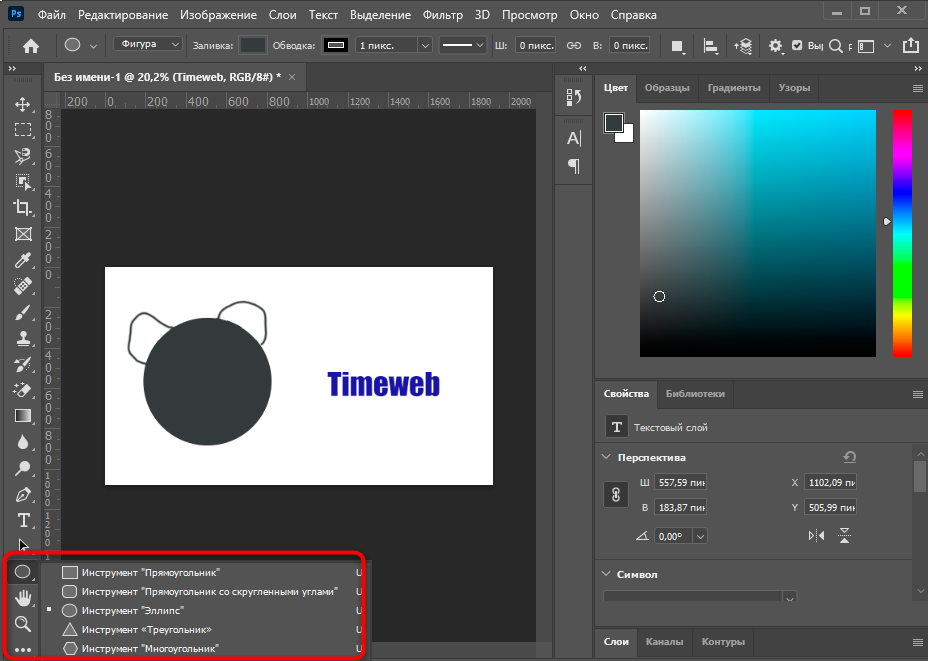Flip horizontally in Properties panel
Image resolution: width=928 pixels, height=661 pixels.
pos(817,536)
